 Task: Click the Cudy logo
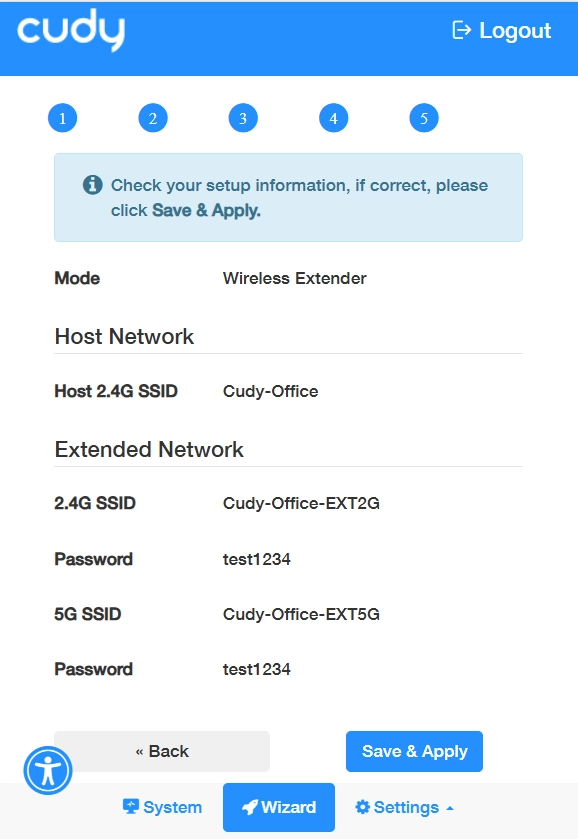point(71,30)
